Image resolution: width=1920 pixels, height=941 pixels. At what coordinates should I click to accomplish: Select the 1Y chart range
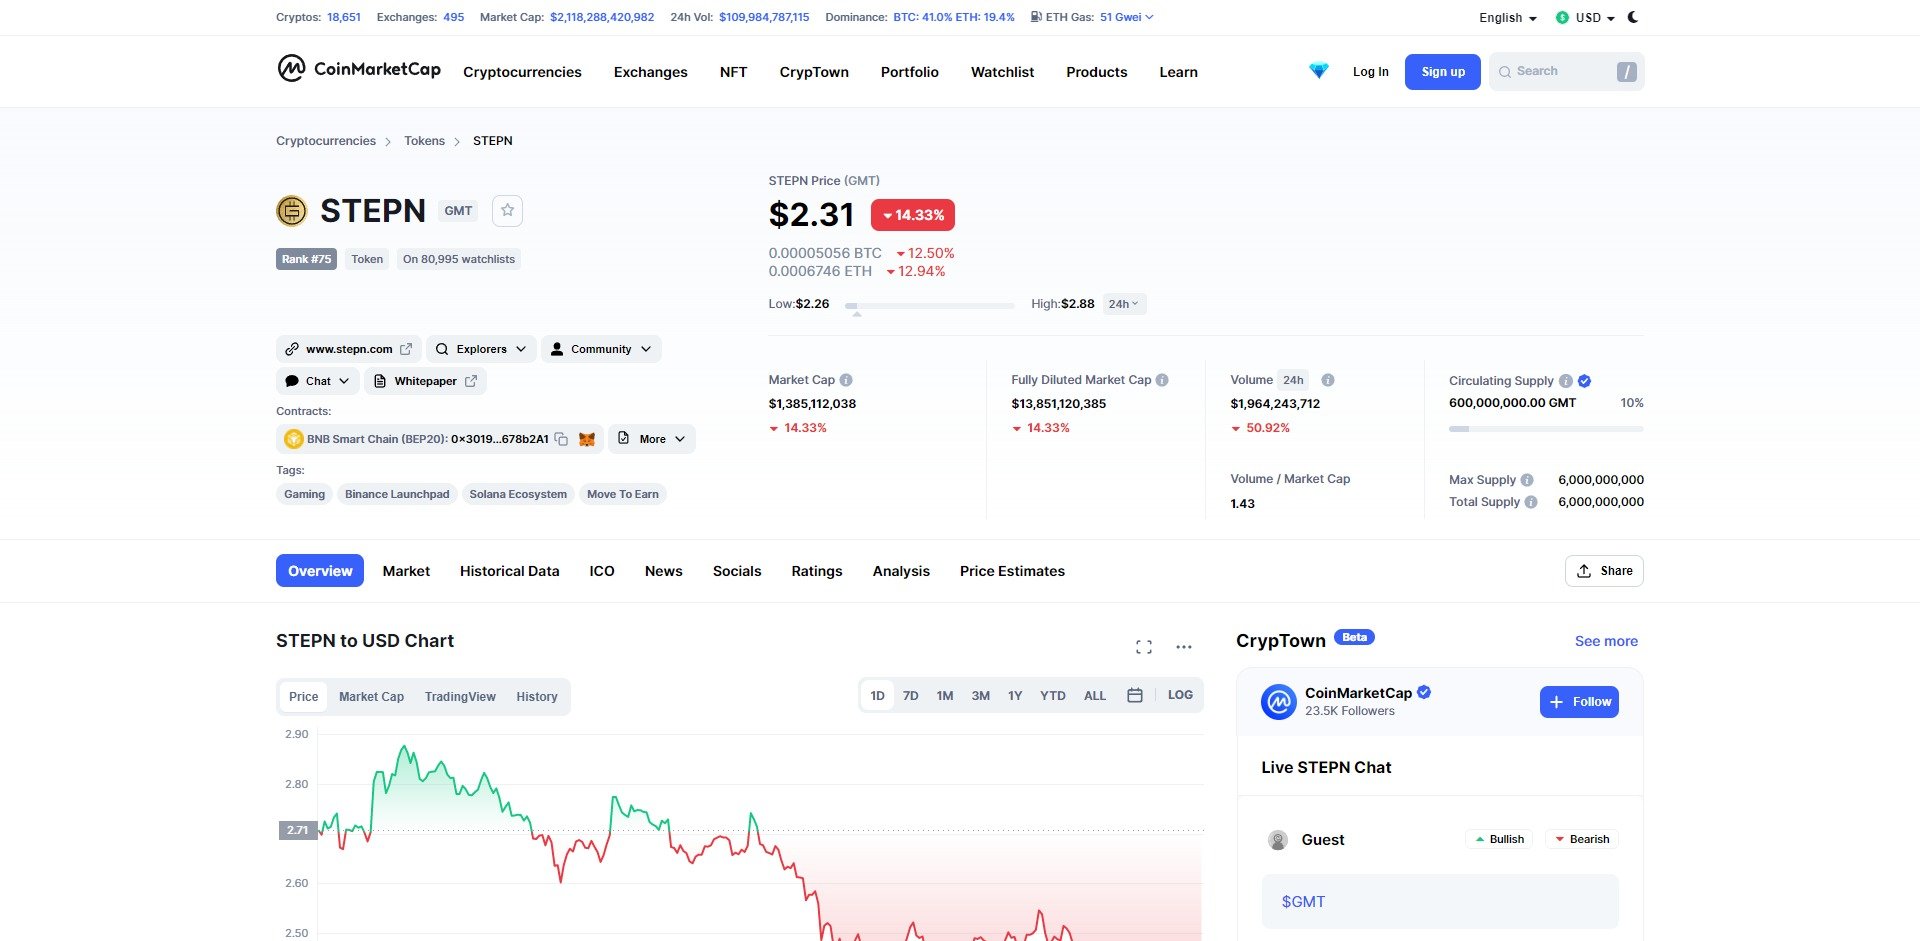tap(1015, 695)
